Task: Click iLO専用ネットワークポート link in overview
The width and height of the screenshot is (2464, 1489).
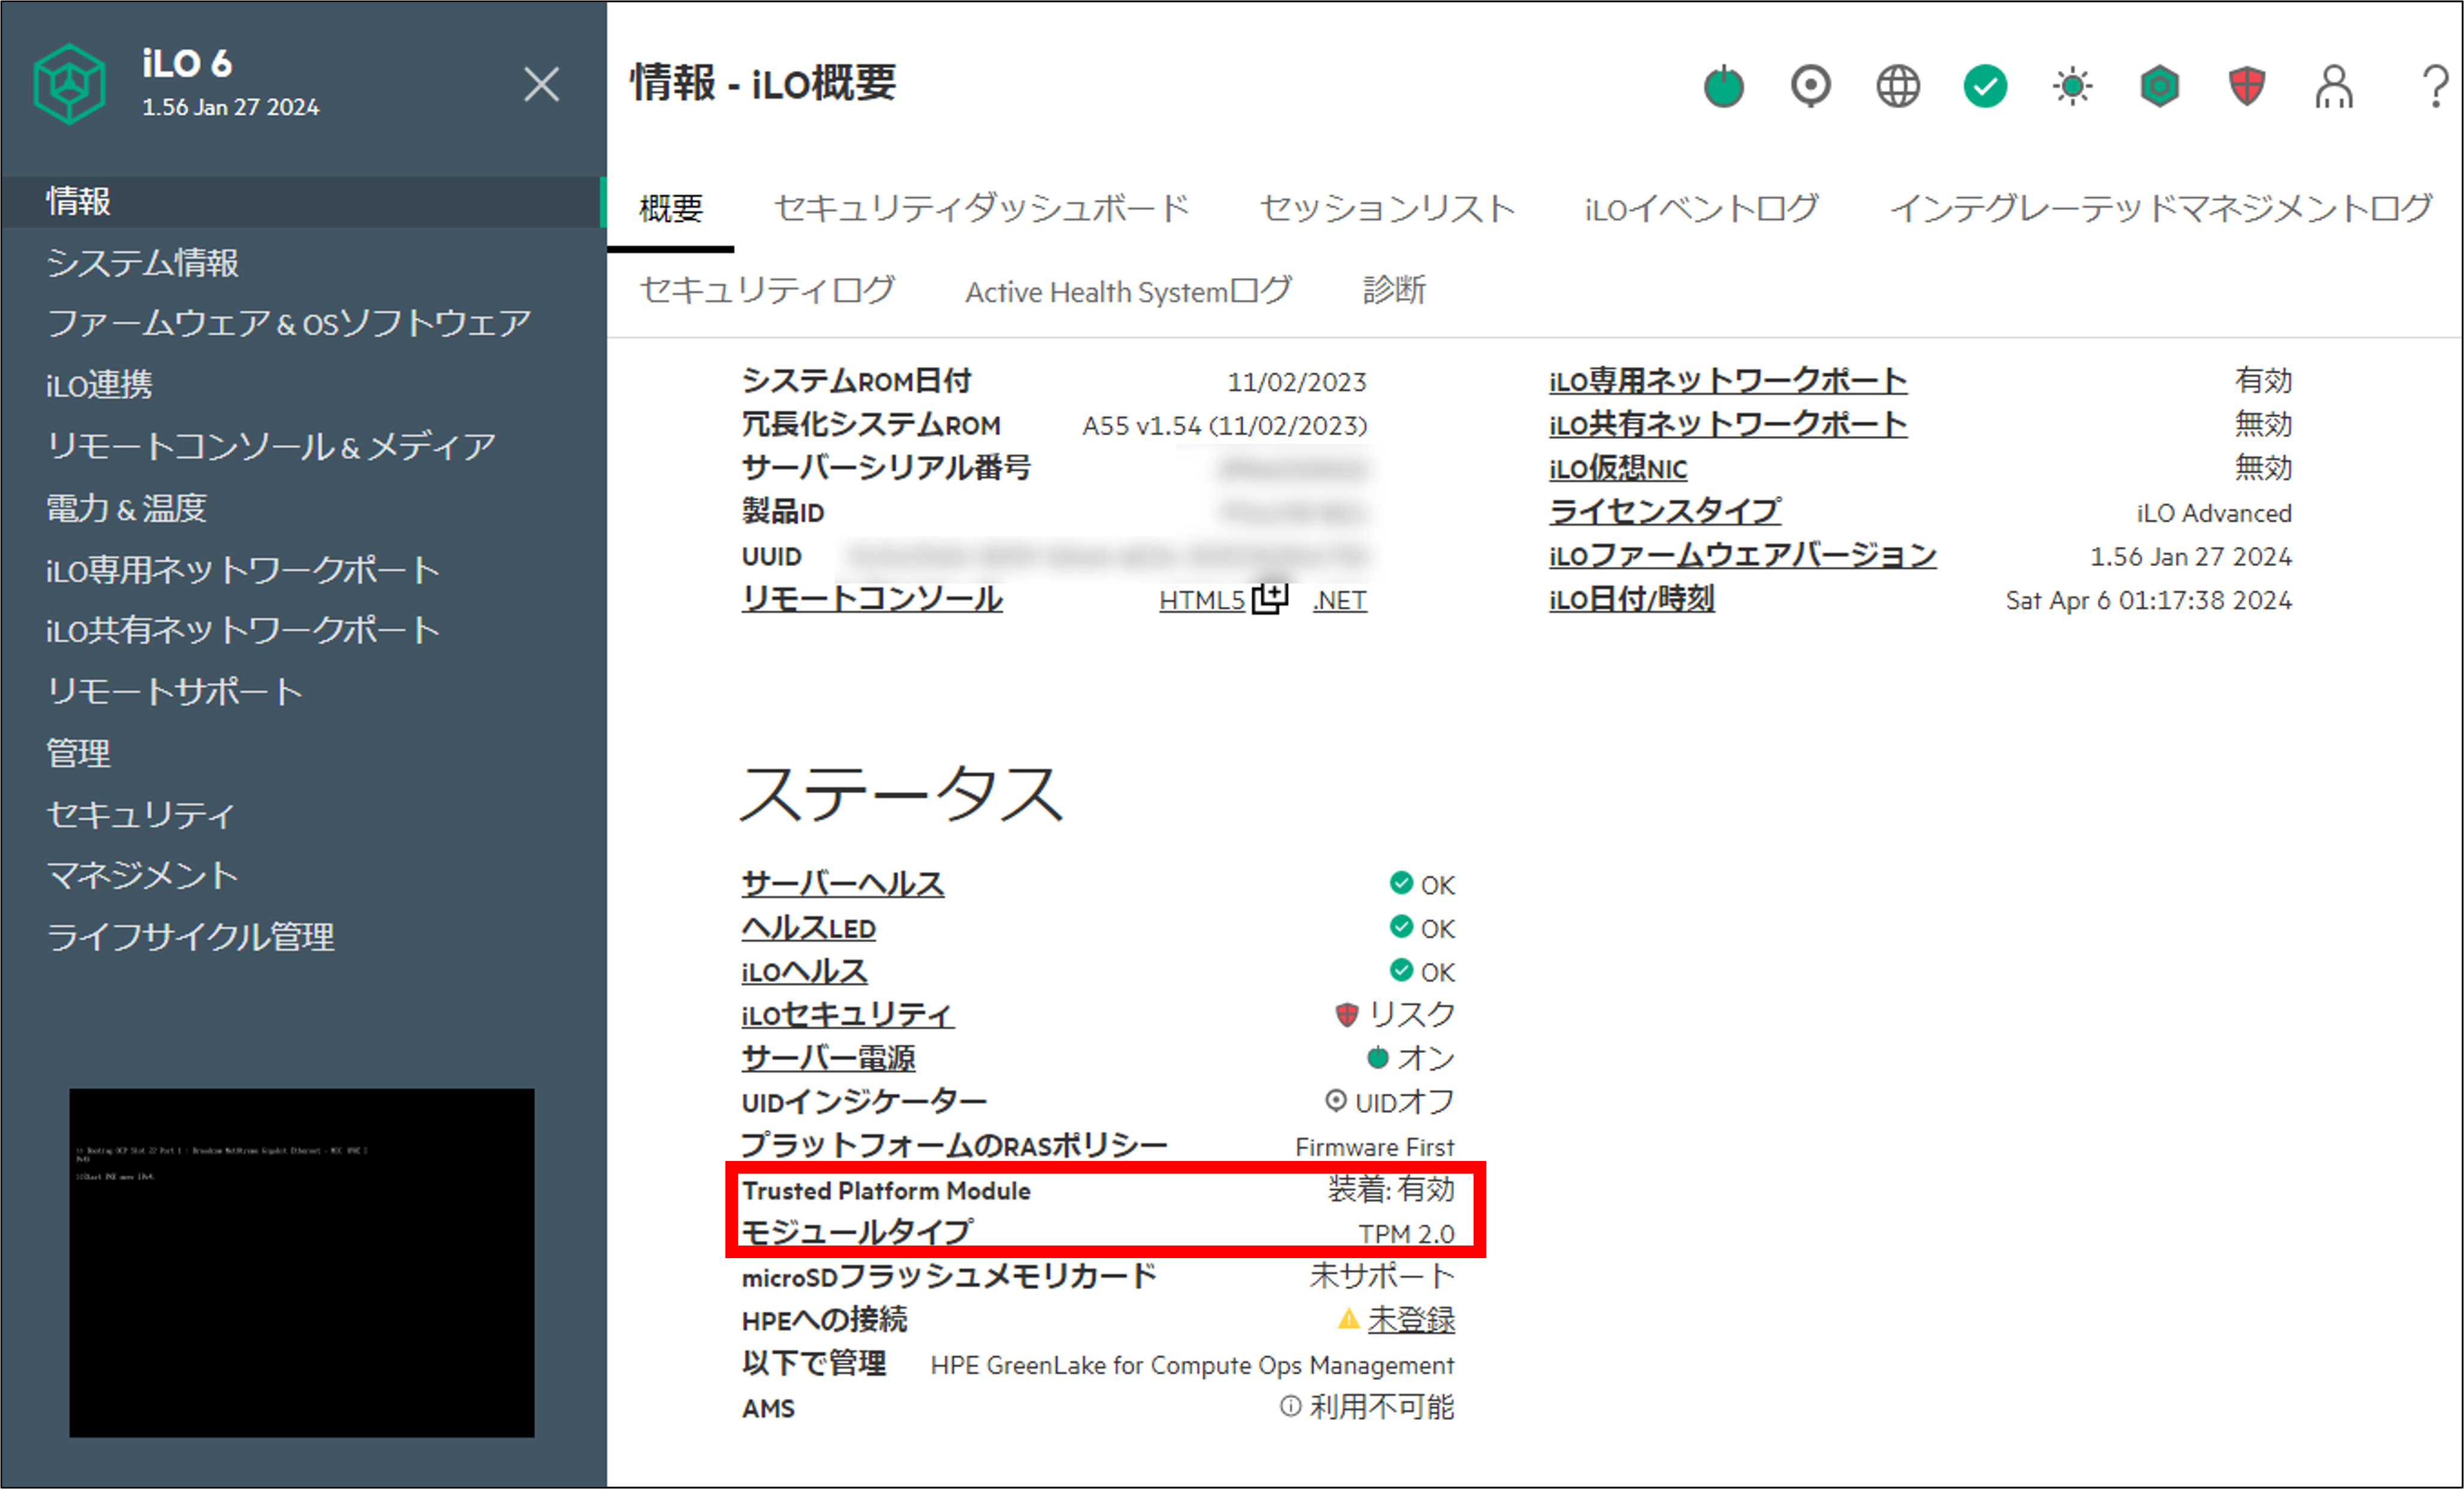Action: [1728, 381]
